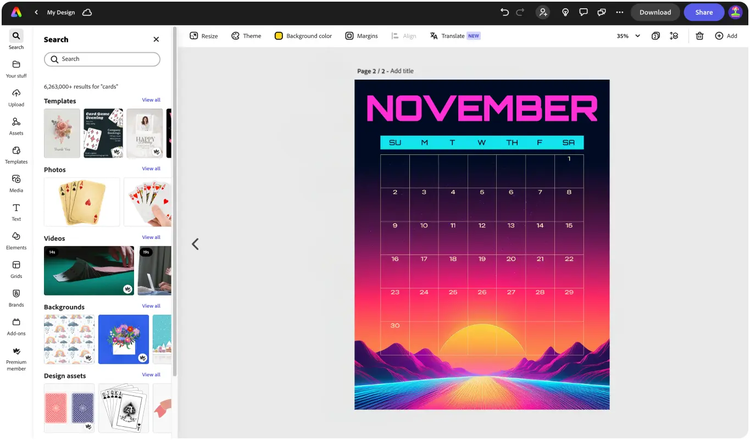This screenshot has width=750, height=440.
Task: Open the user profile avatar
Action: point(735,12)
